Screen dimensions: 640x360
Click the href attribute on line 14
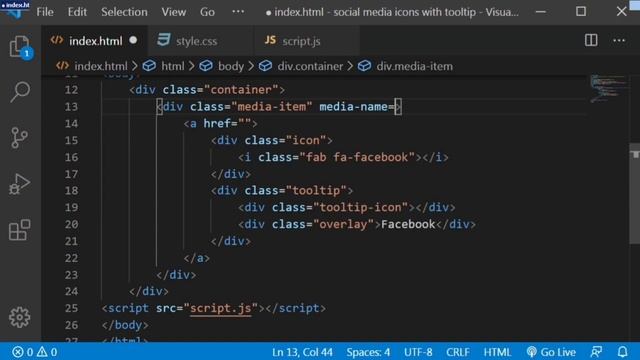tap(217, 123)
